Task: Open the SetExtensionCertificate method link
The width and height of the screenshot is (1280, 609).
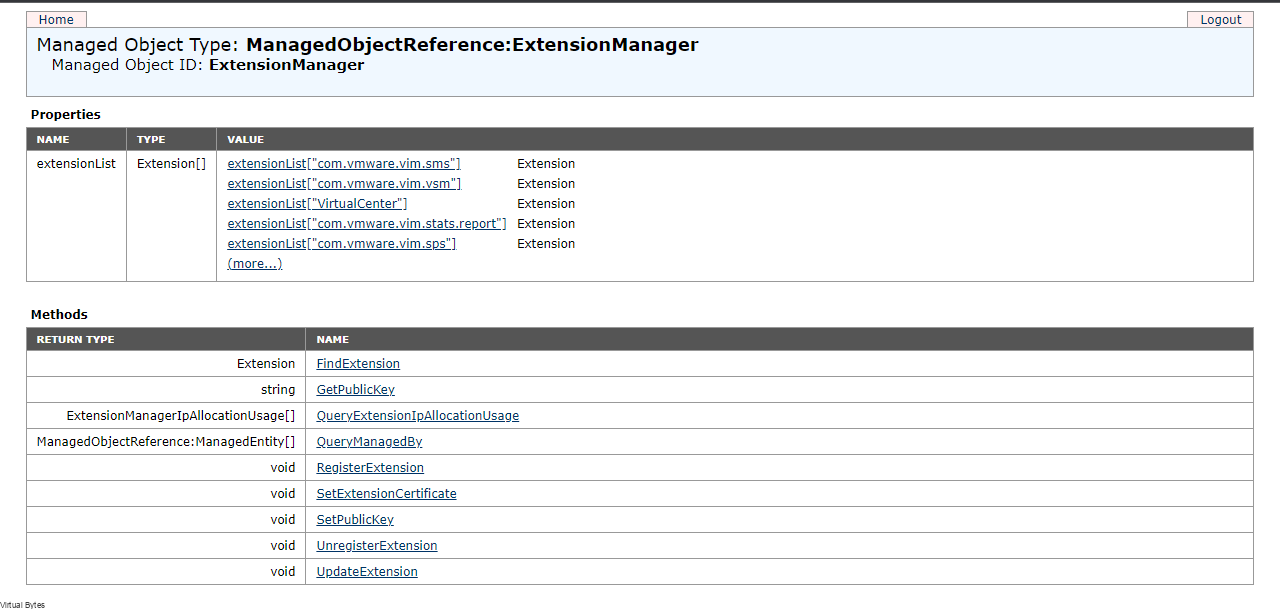Action: [x=386, y=493]
